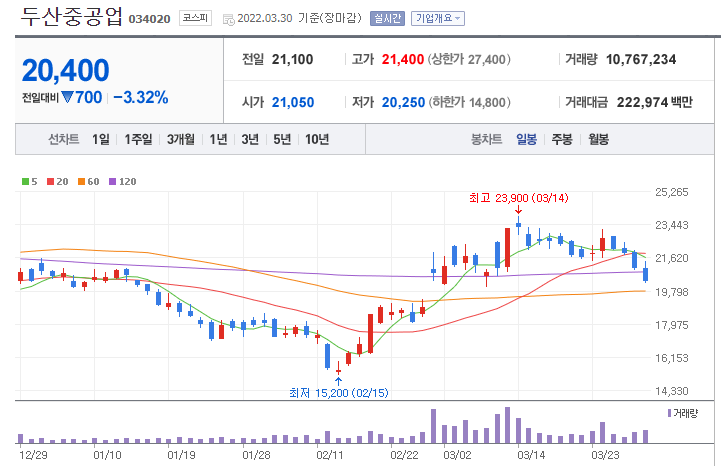Image resolution: width=721 pixels, height=466 pixels.
Task: Click the 25,265 price axis label
Action: coord(672,192)
